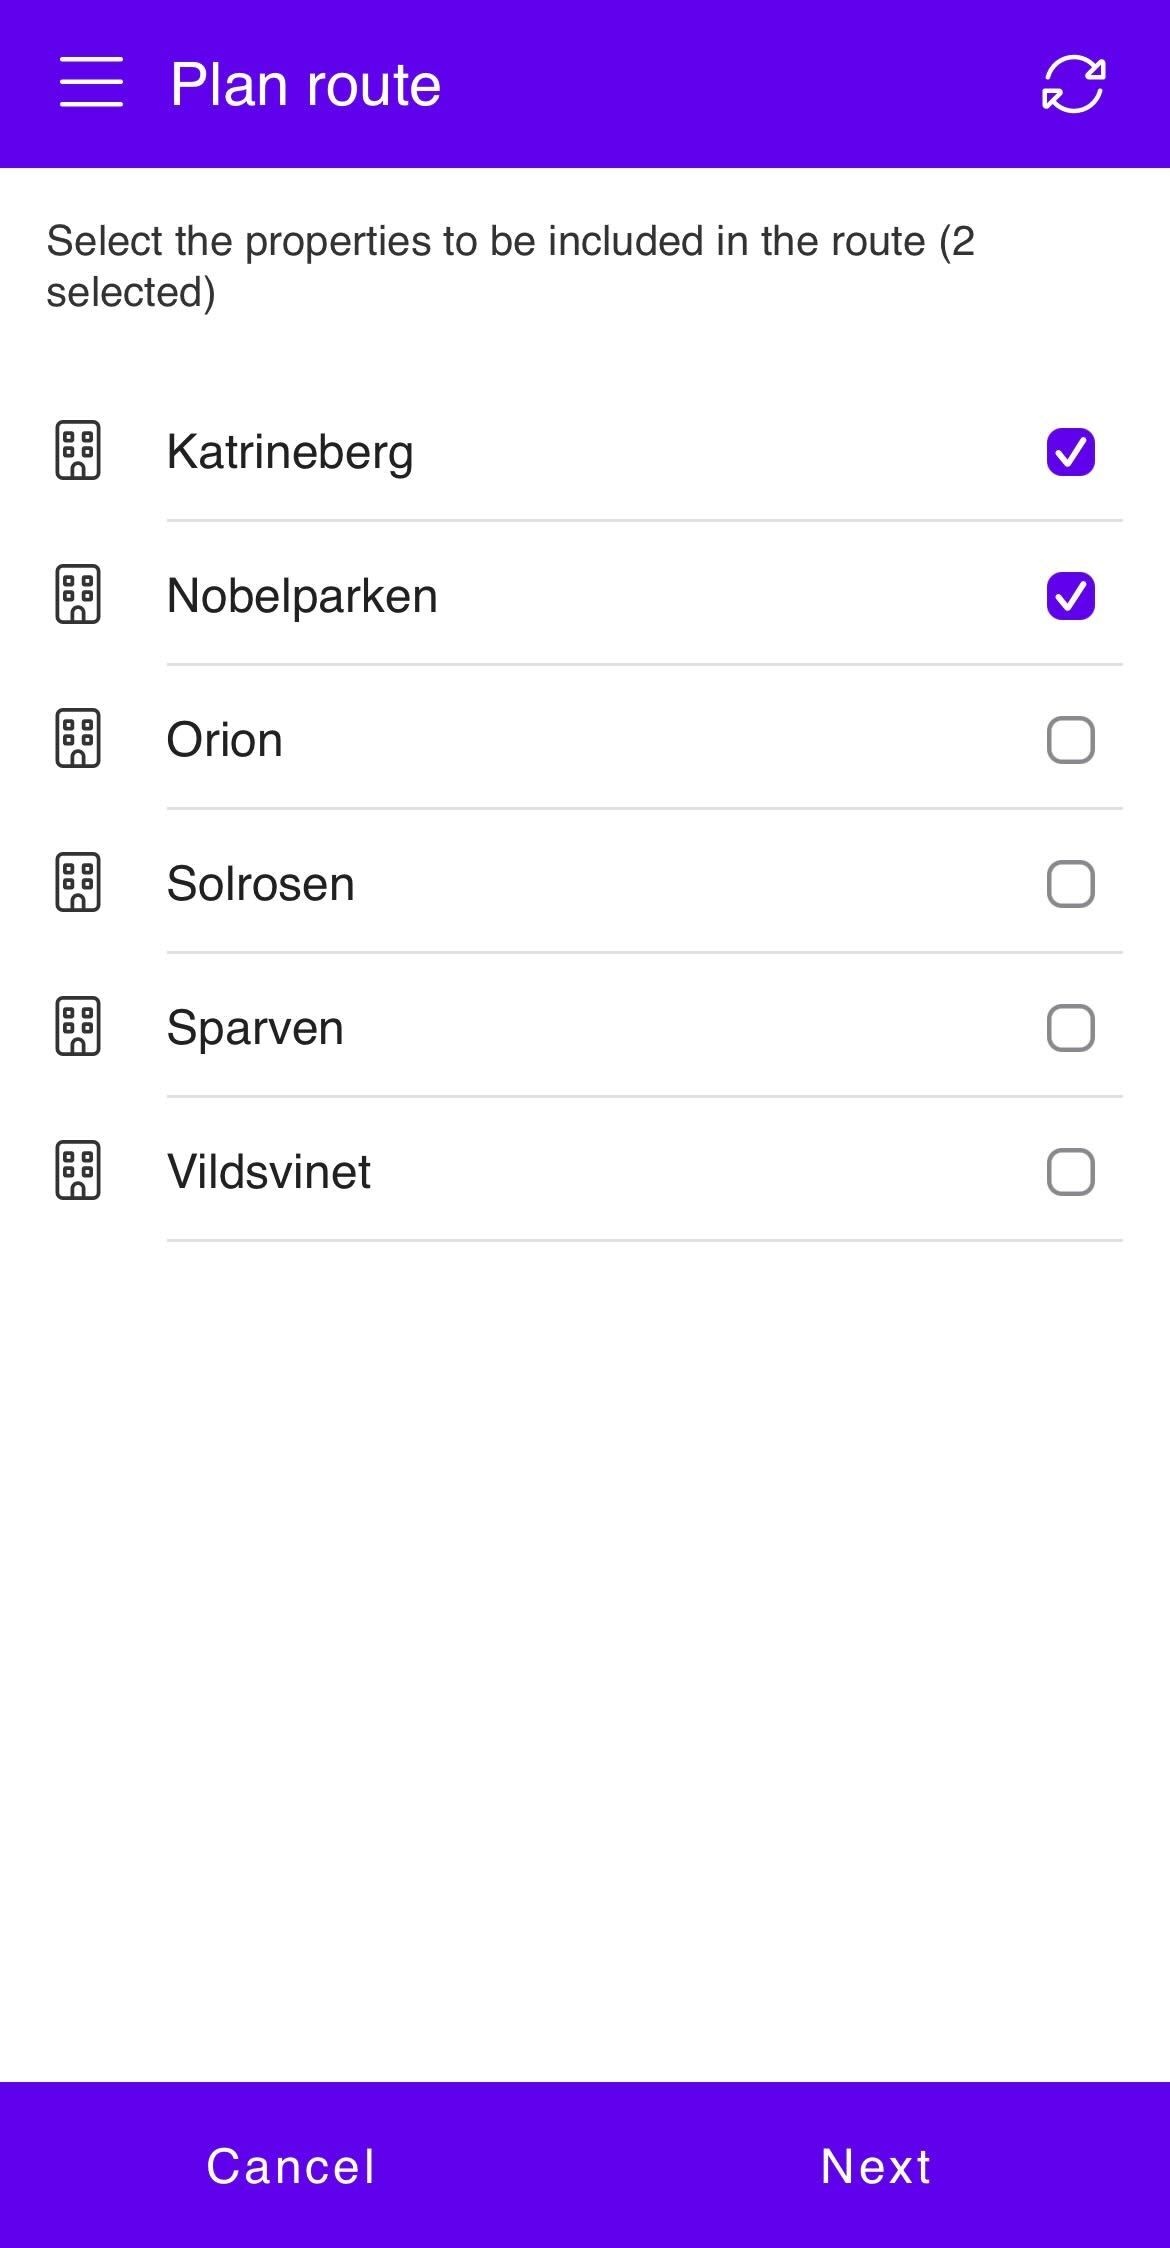Tap the Sparven property name
The width and height of the screenshot is (1170, 2248).
pyautogui.click(x=255, y=1028)
